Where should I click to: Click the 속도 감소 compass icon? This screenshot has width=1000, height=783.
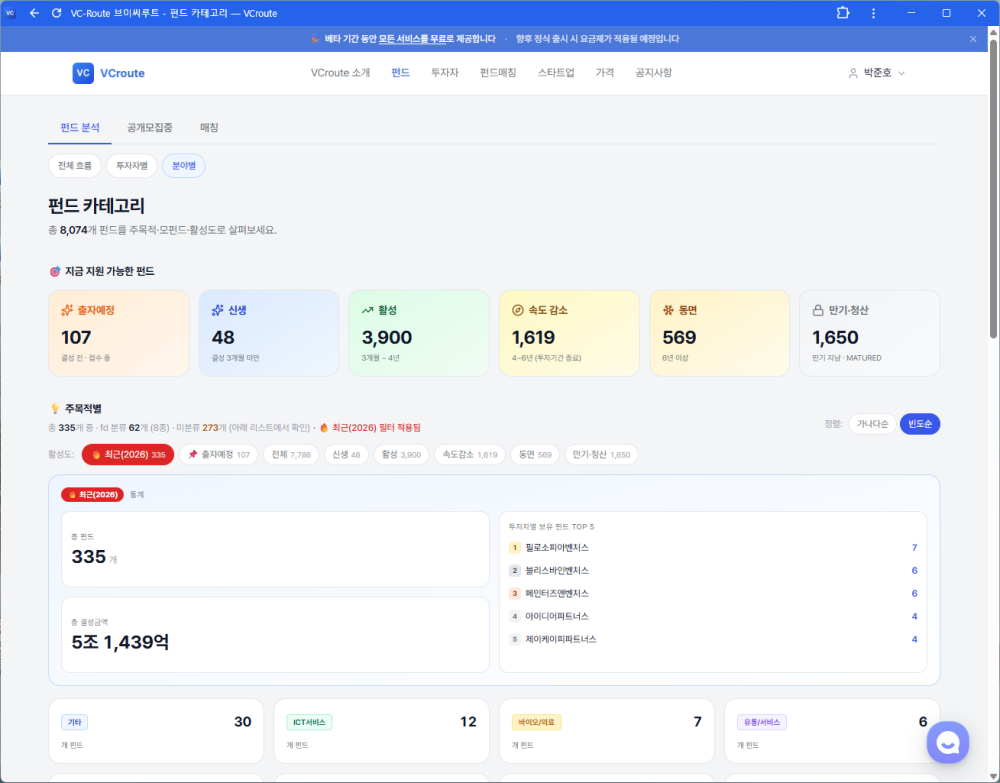coord(518,311)
